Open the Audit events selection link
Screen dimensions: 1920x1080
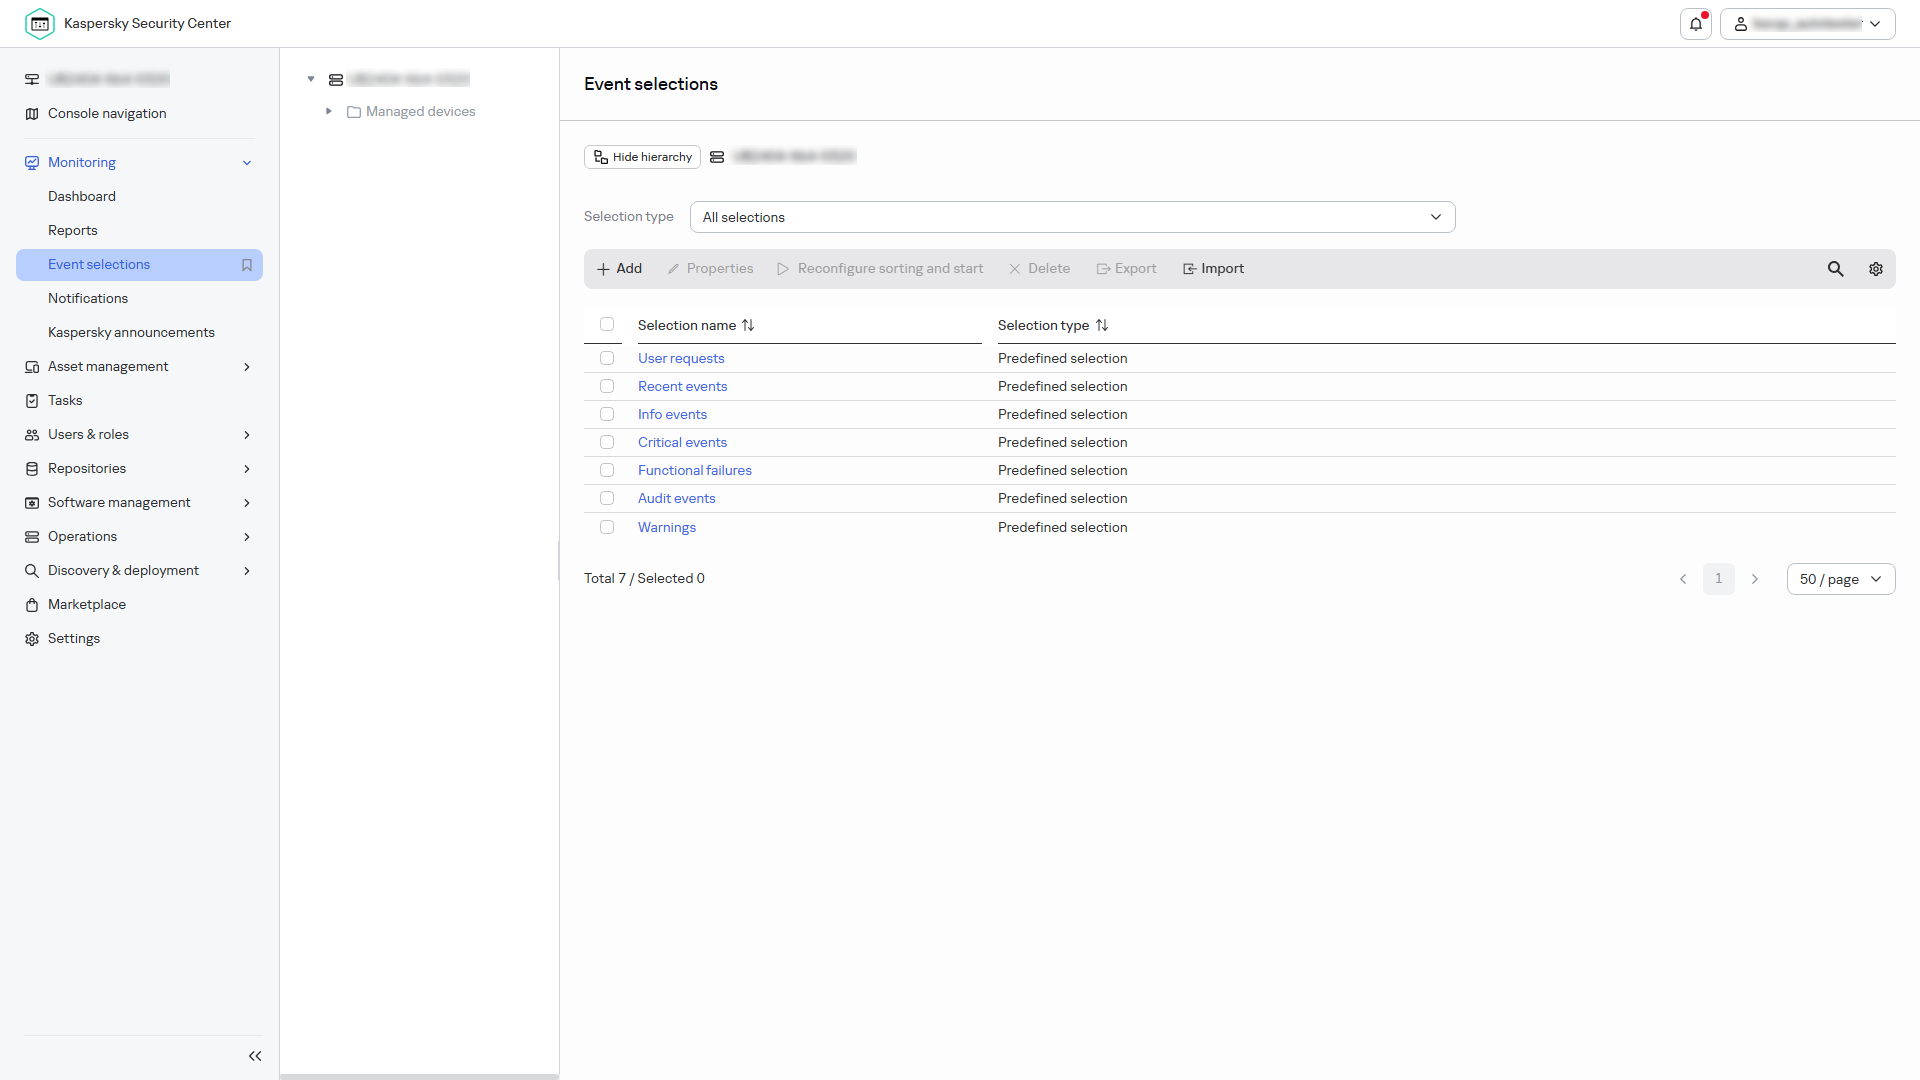point(677,498)
